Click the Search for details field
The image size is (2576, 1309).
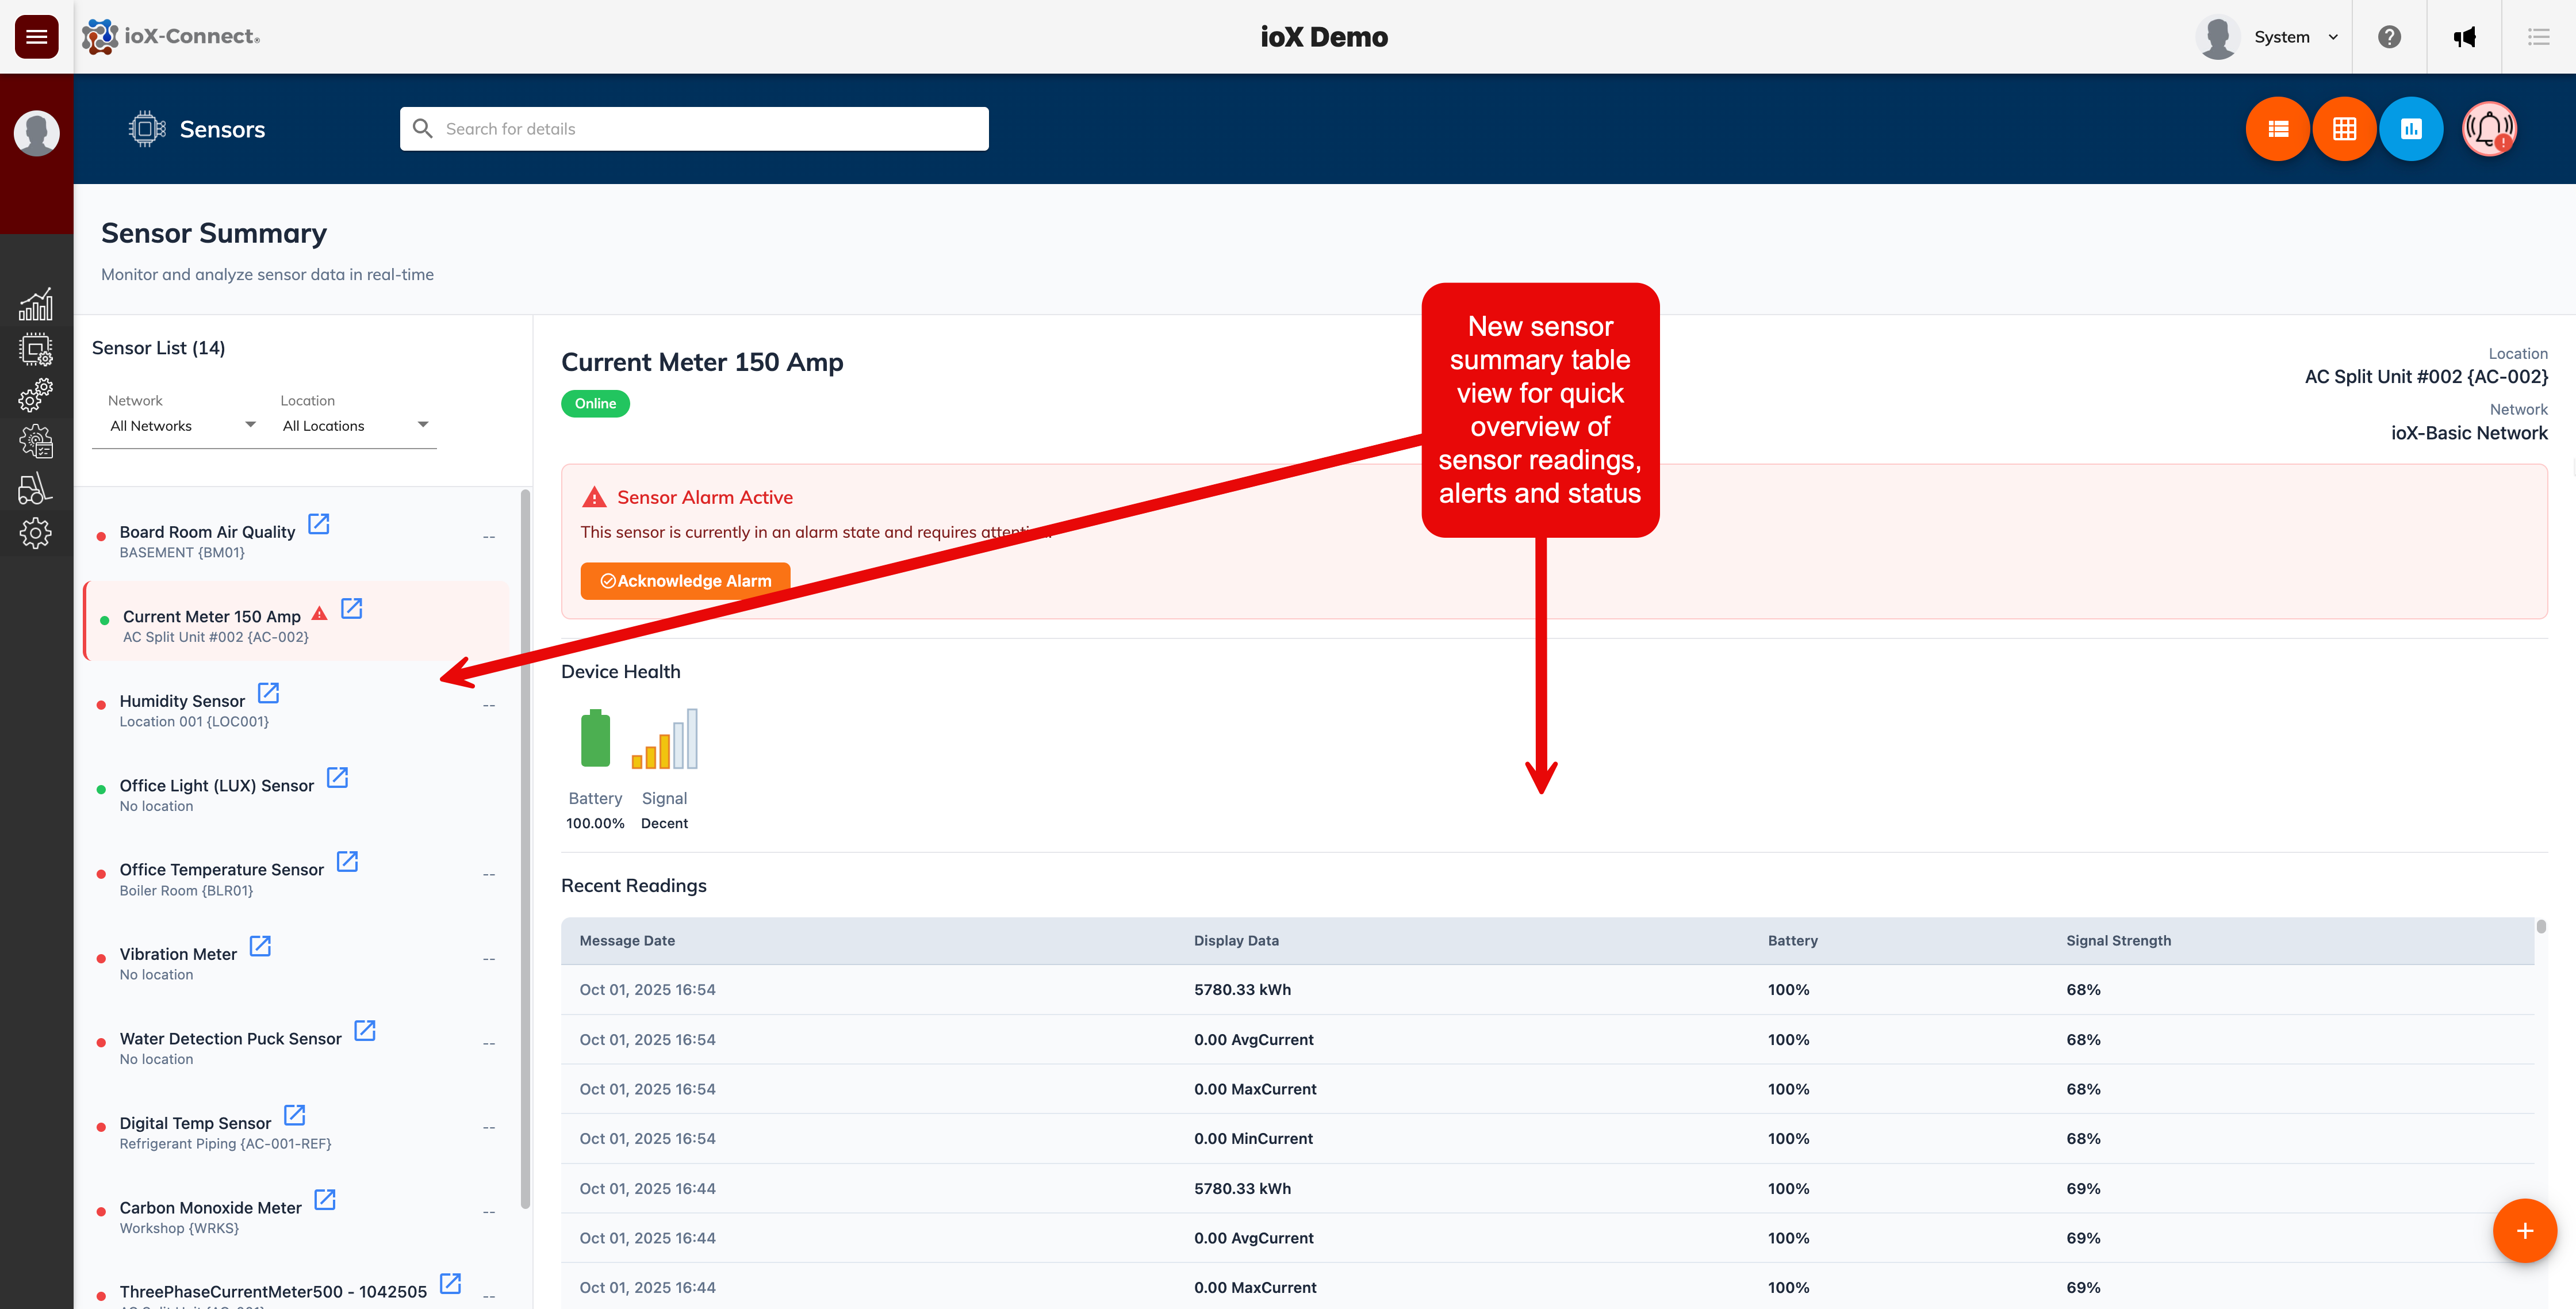click(x=694, y=129)
